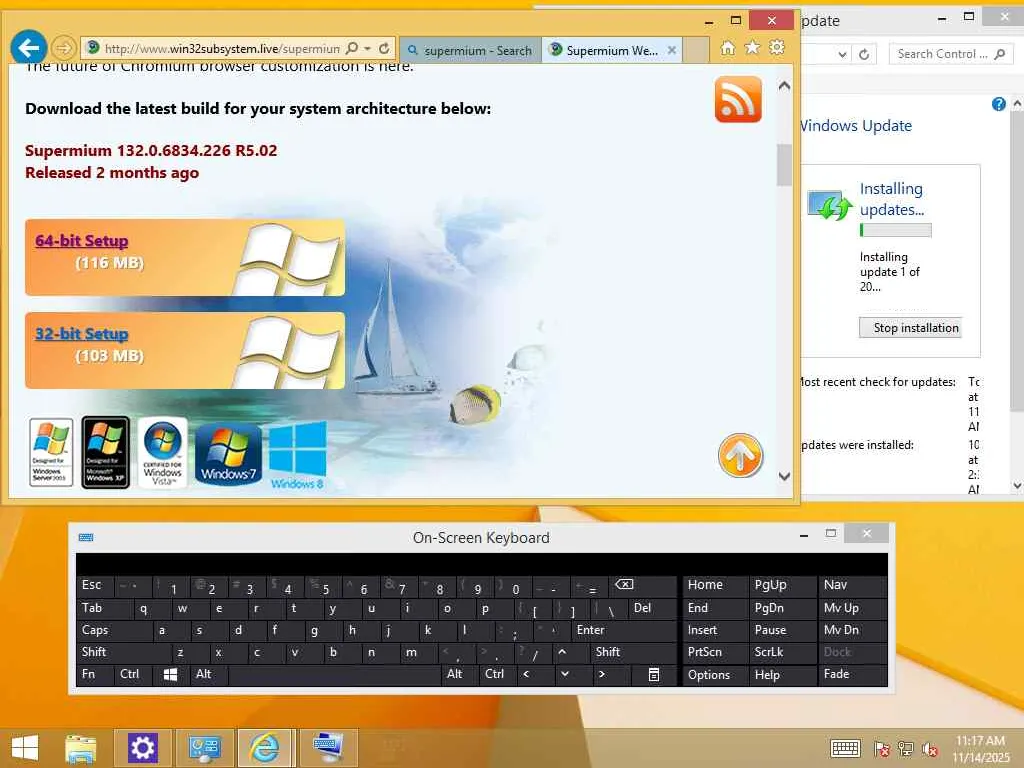Open File Explorer from the taskbar
The width and height of the screenshot is (1024, 768).
pos(80,748)
